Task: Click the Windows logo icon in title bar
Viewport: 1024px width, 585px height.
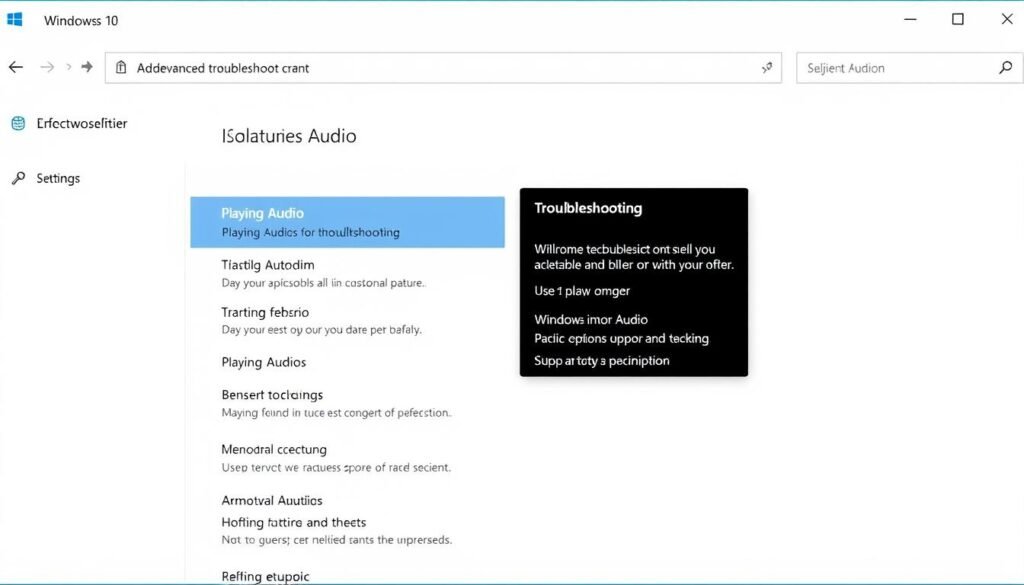Action: click(x=14, y=20)
